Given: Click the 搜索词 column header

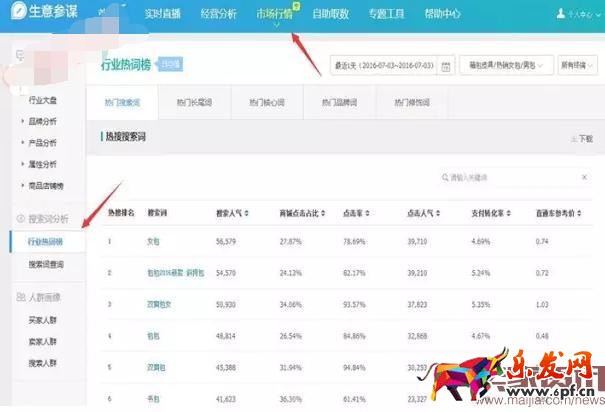Looking at the screenshot, I should tap(157, 213).
